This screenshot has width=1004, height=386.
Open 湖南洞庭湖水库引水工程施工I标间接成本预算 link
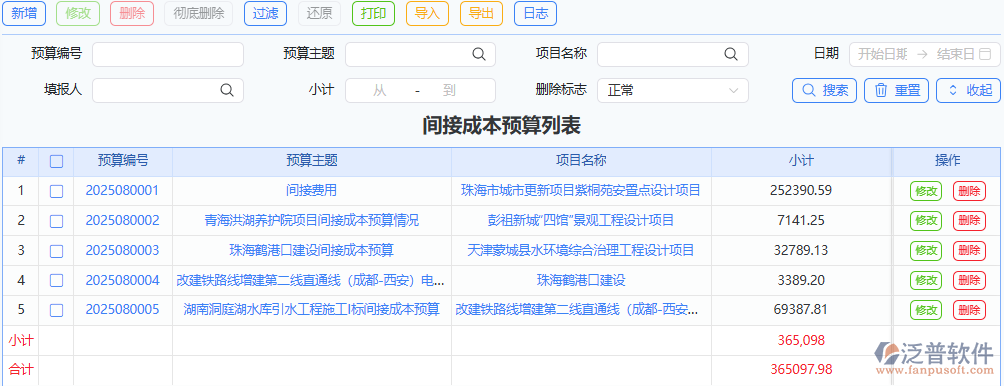312,310
